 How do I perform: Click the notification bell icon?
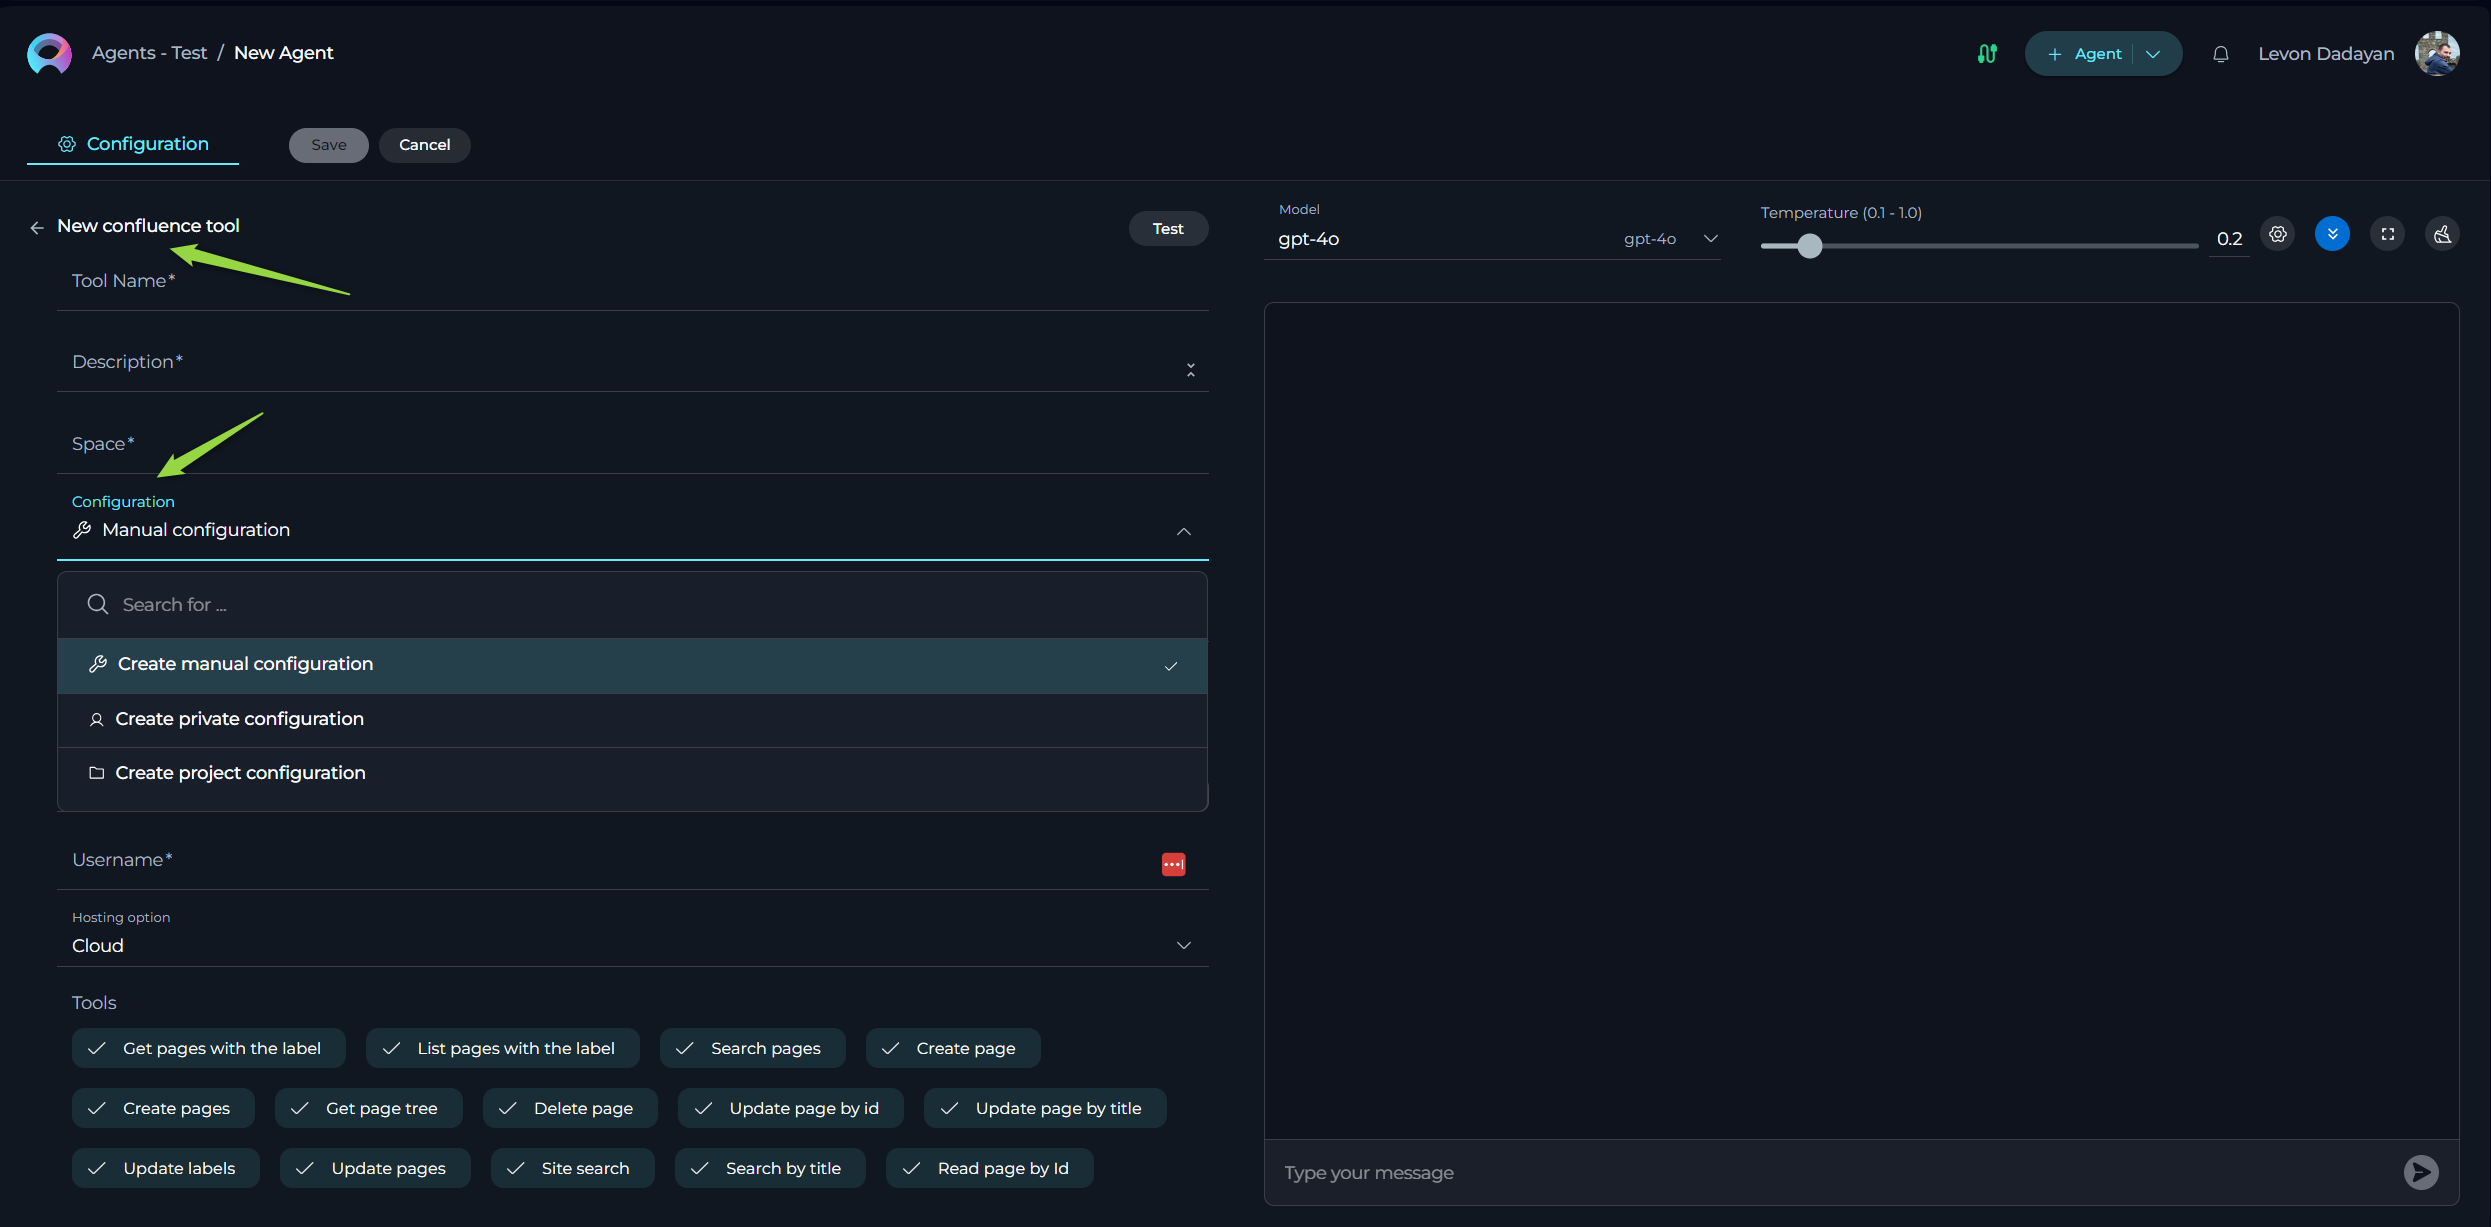pyautogui.click(x=2219, y=52)
